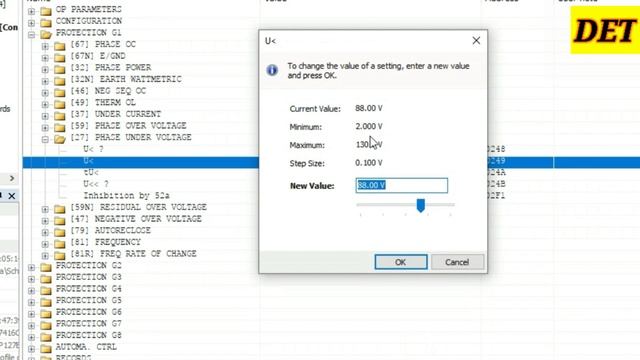Confirm the new value with OK

pyautogui.click(x=401, y=262)
